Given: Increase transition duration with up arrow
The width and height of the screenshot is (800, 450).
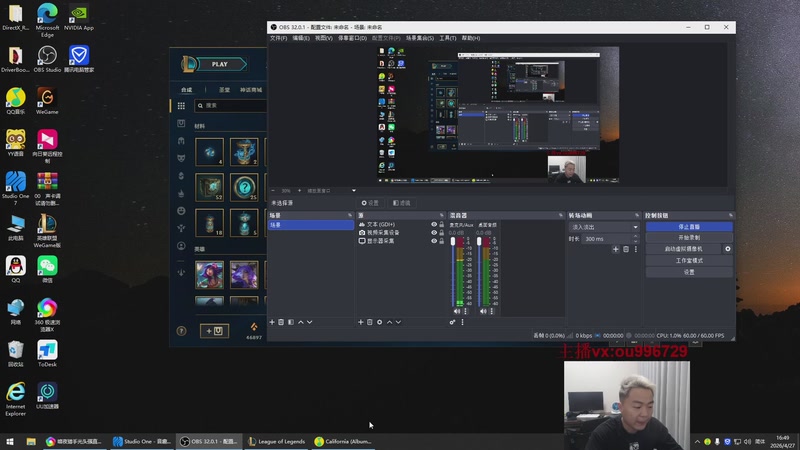Looking at the screenshot, I should (636, 236).
